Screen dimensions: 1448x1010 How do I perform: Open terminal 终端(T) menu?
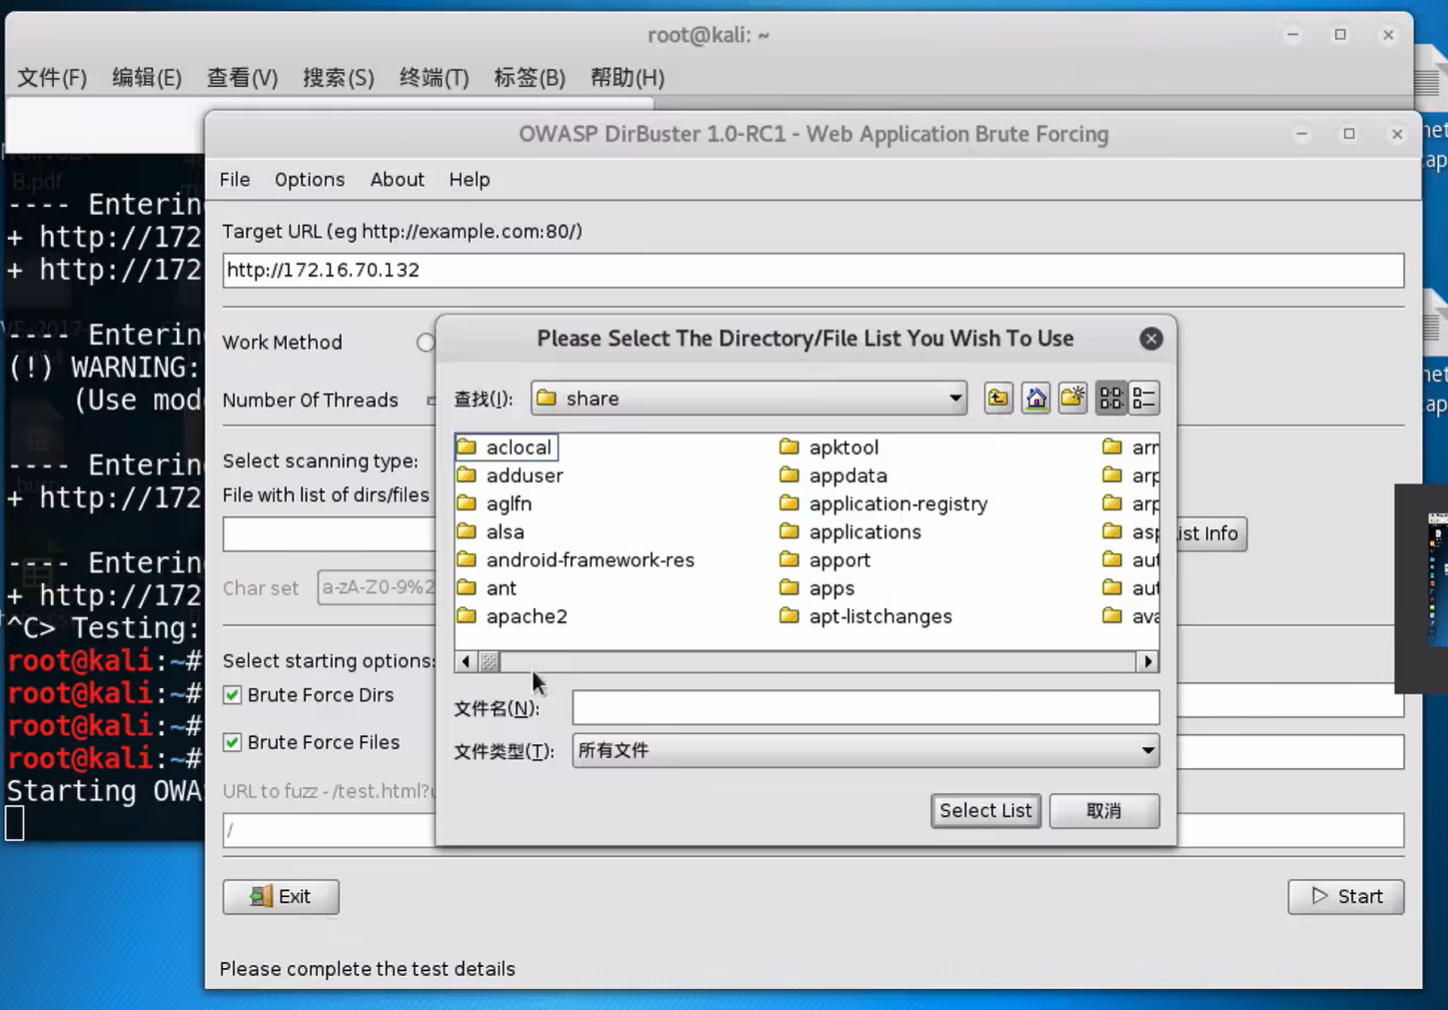434,78
